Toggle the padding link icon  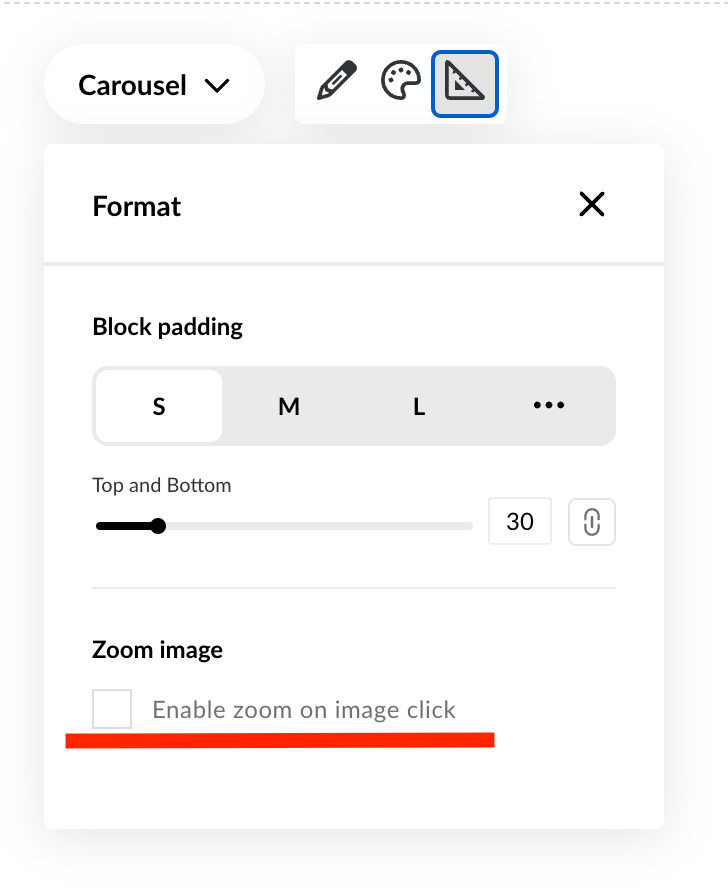tap(591, 522)
